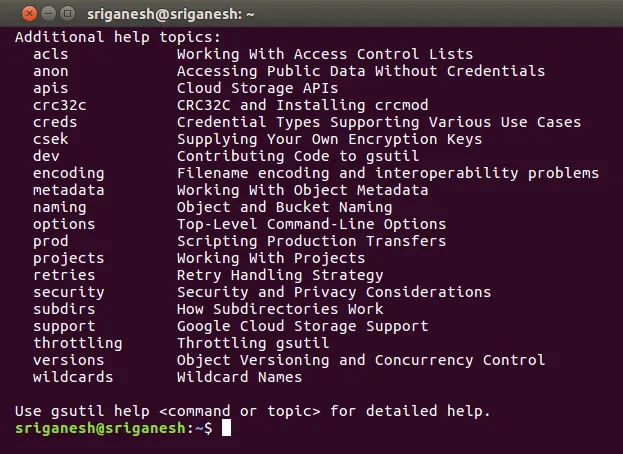Click the 'Additional help topics:' heading

tap(118, 37)
